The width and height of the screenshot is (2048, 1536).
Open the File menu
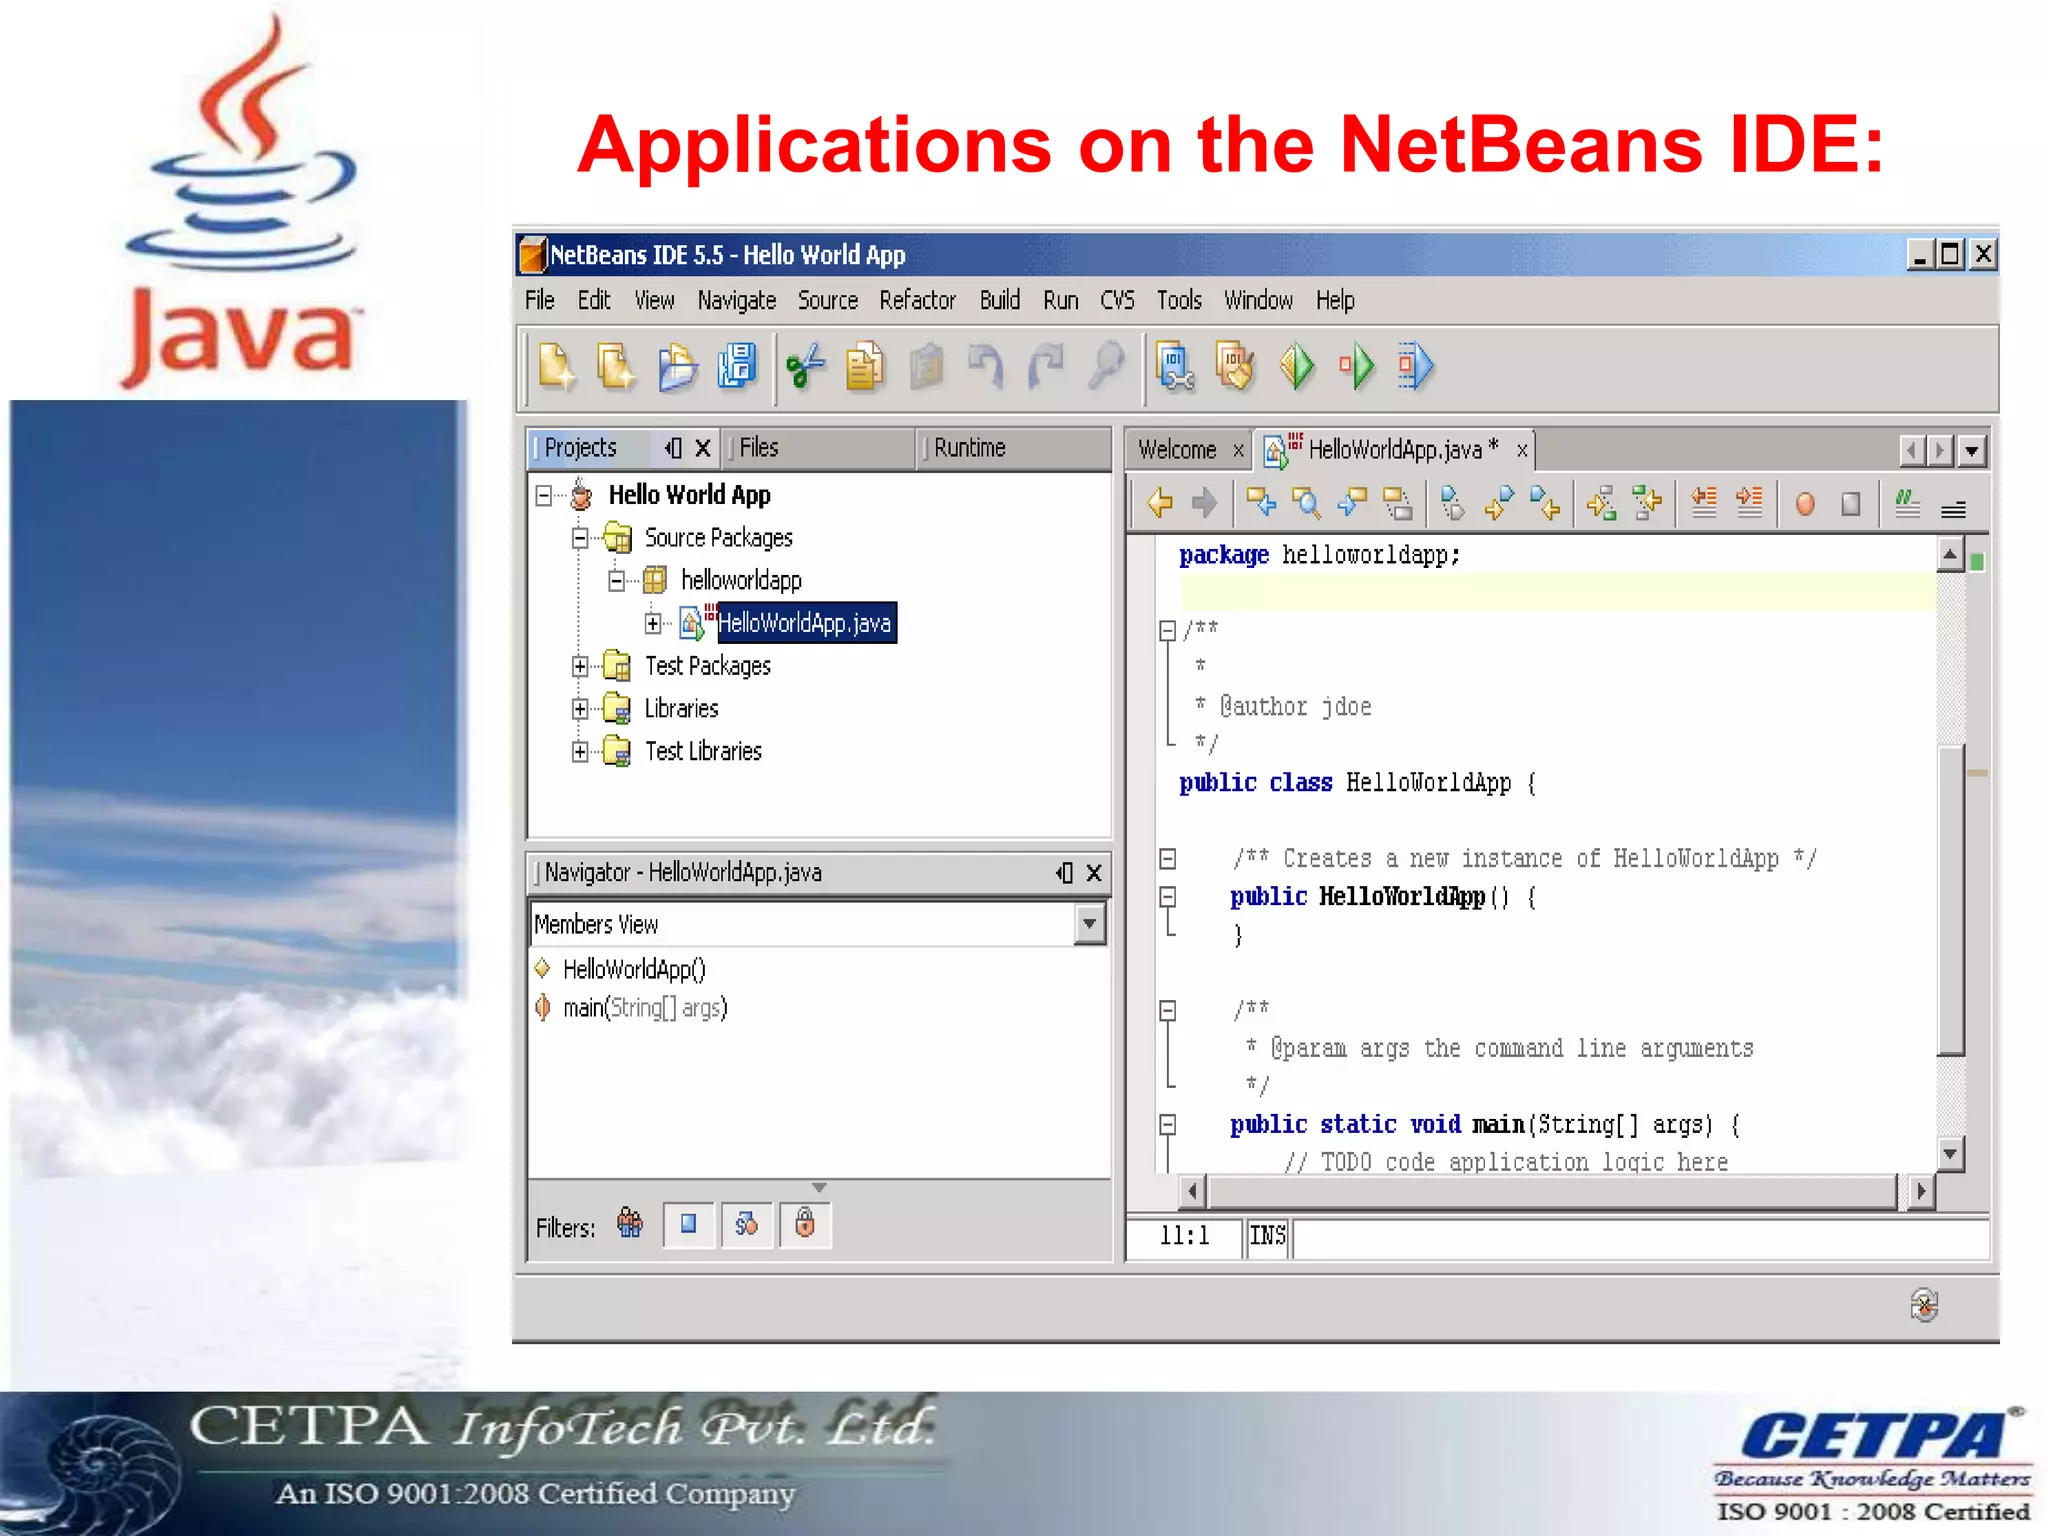click(x=540, y=300)
